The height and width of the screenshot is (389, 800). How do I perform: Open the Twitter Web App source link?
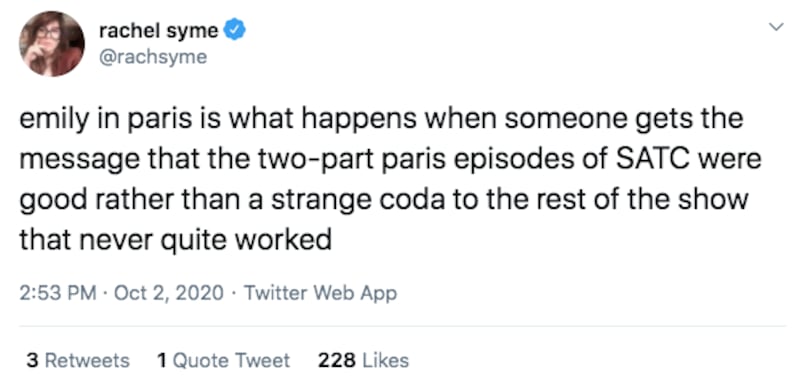[320, 293]
